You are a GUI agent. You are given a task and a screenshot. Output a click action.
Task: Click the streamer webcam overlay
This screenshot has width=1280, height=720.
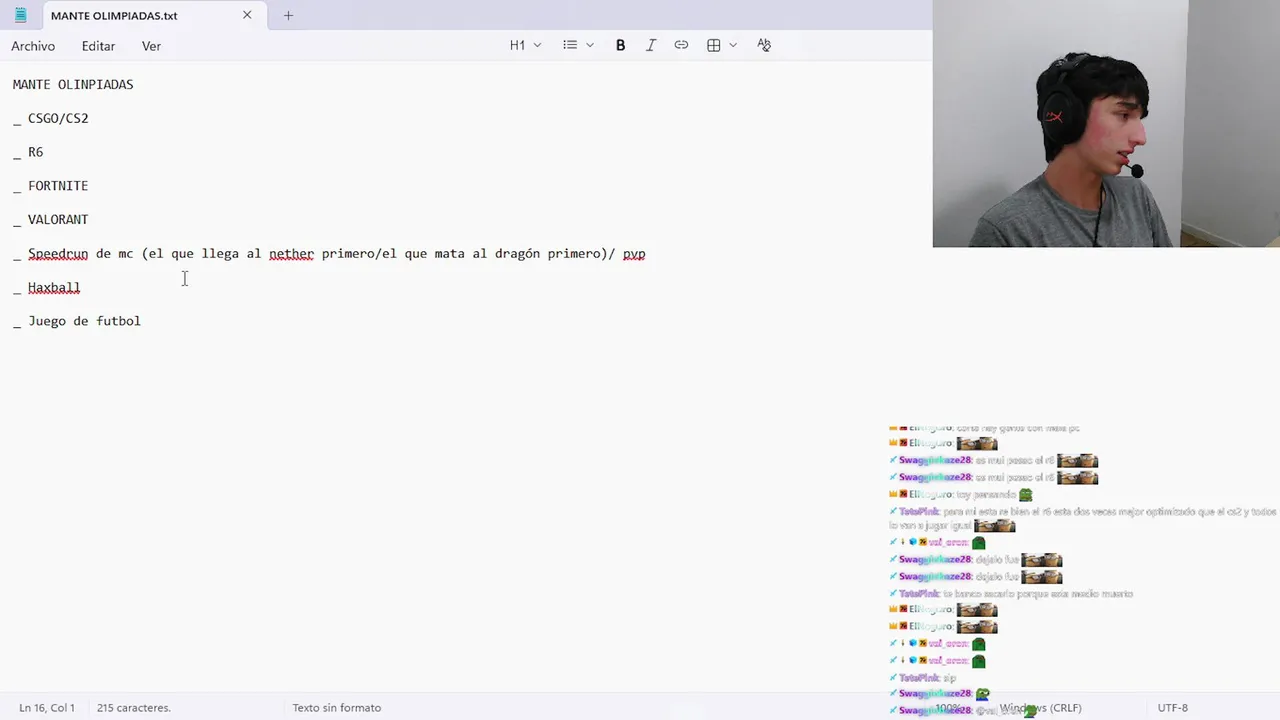[1106, 123]
